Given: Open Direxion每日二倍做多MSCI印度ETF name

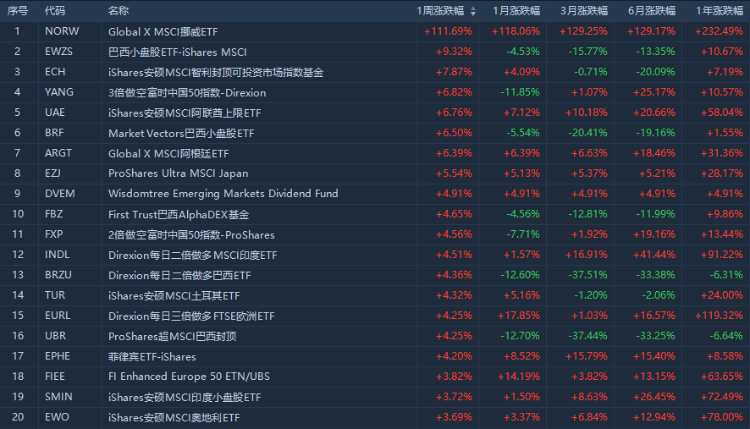Looking at the screenshot, I should [192, 255].
